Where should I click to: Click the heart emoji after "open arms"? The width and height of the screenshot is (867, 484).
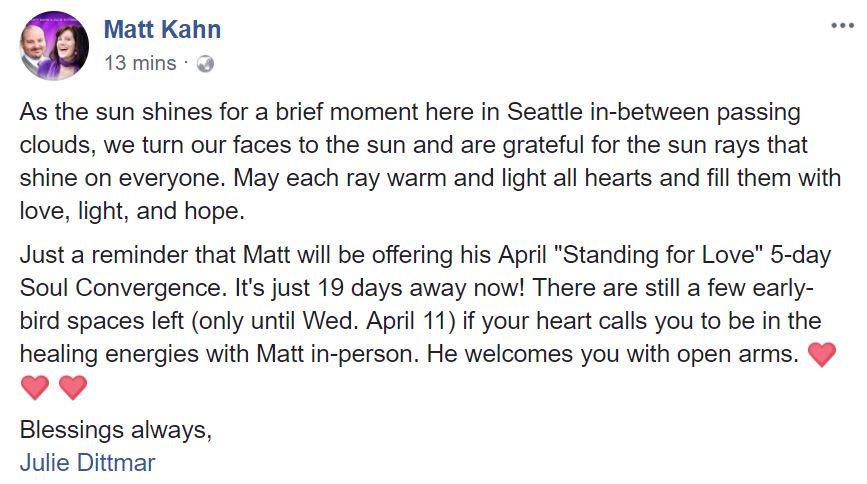point(820,354)
